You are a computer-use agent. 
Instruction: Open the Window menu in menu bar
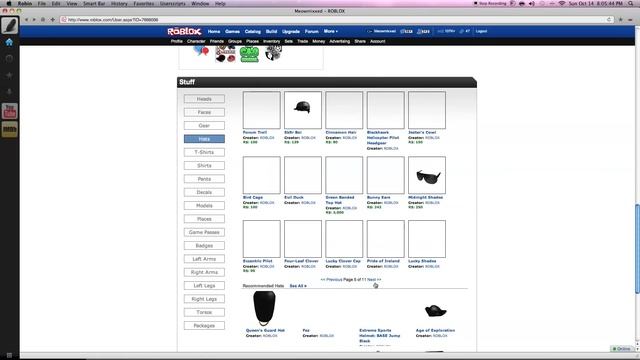pos(200,3)
